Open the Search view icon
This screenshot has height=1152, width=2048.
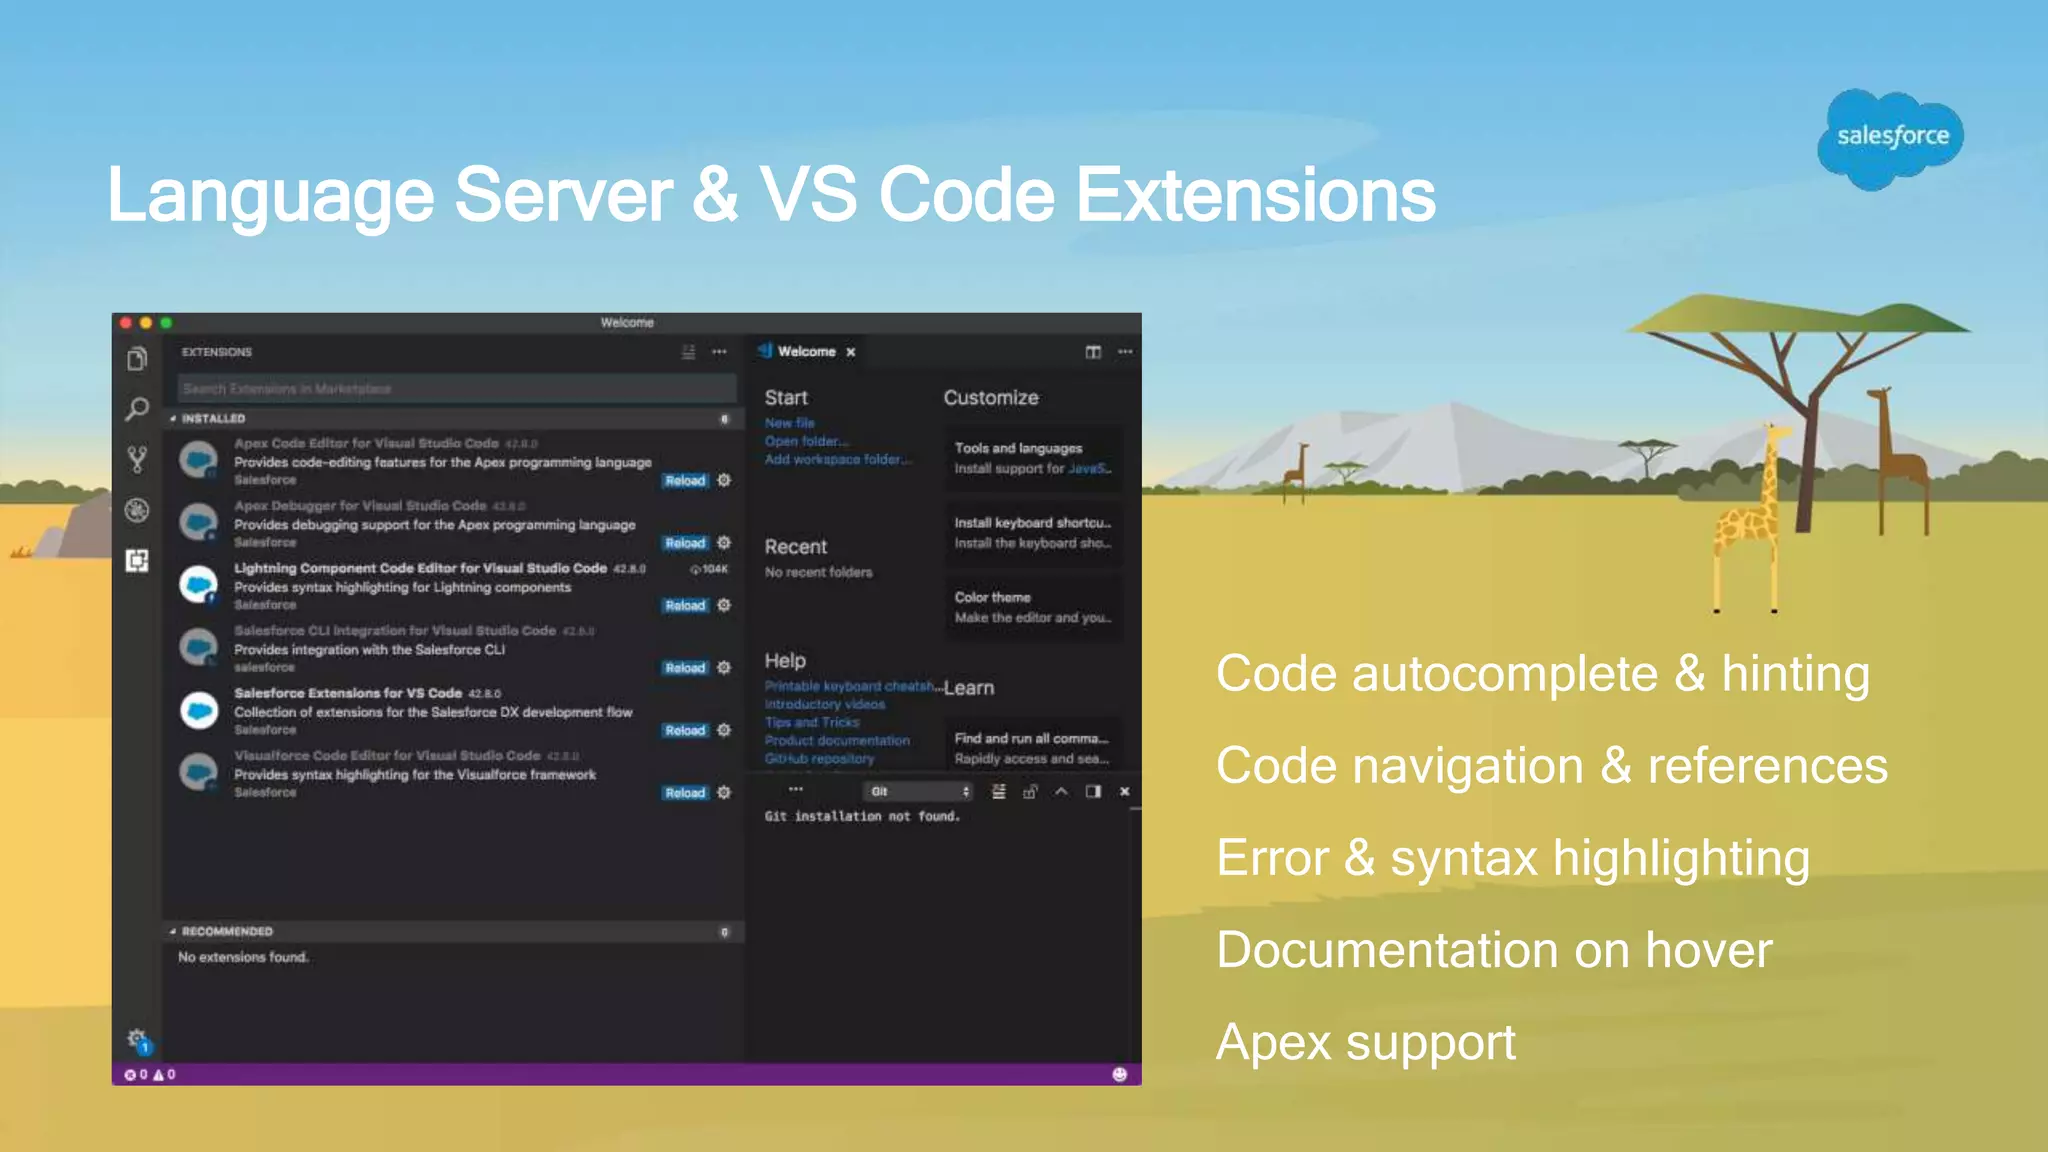pyautogui.click(x=137, y=409)
